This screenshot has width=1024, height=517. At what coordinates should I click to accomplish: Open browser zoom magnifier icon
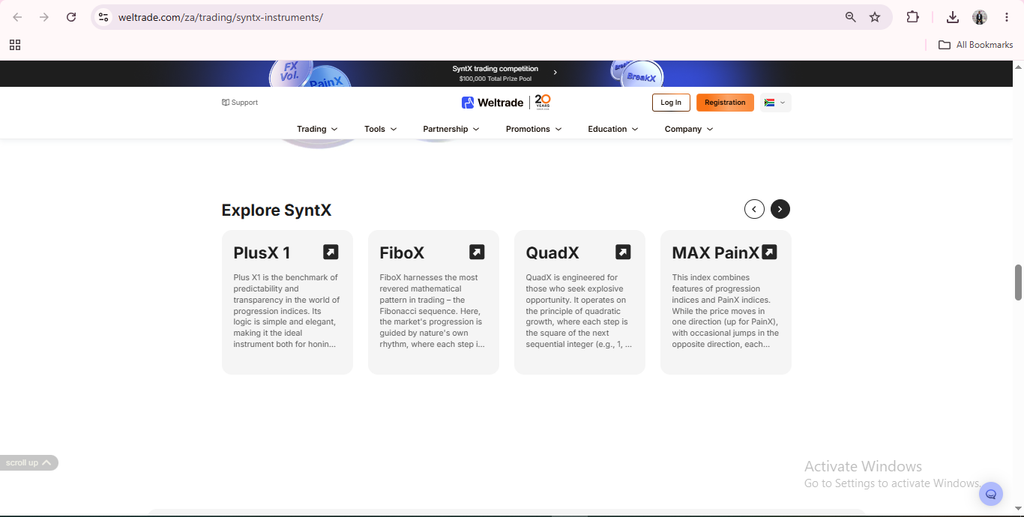pos(850,18)
